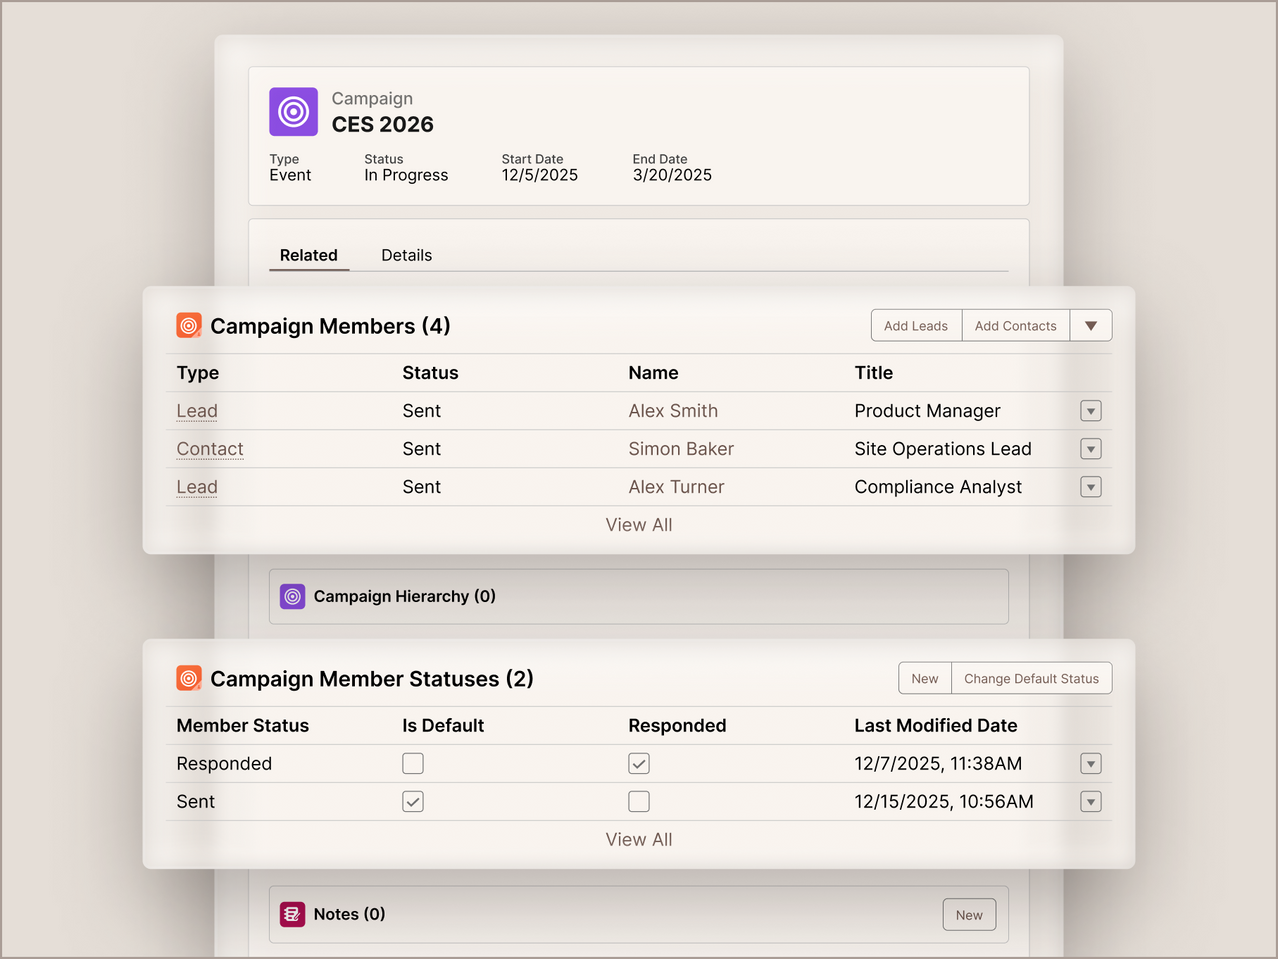Open dropdown arrow next to Add Contacts

(x=1091, y=326)
